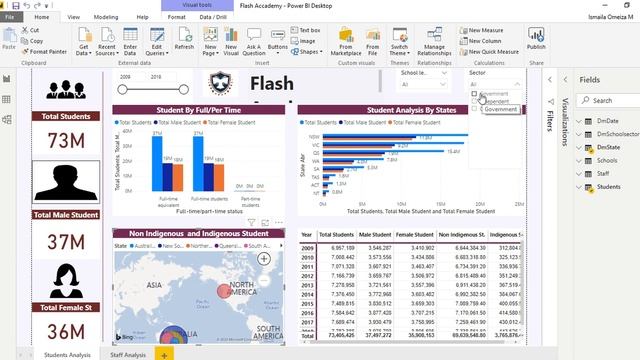The height and width of the screenshot is (360, 640).
Task: Open the Get Data menu
Action: click(x=84, y=41)
